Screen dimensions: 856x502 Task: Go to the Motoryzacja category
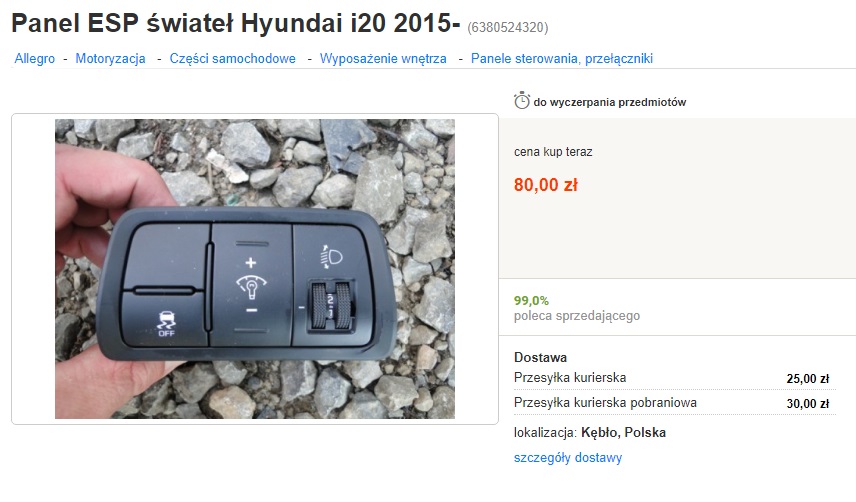coord(110,58)
